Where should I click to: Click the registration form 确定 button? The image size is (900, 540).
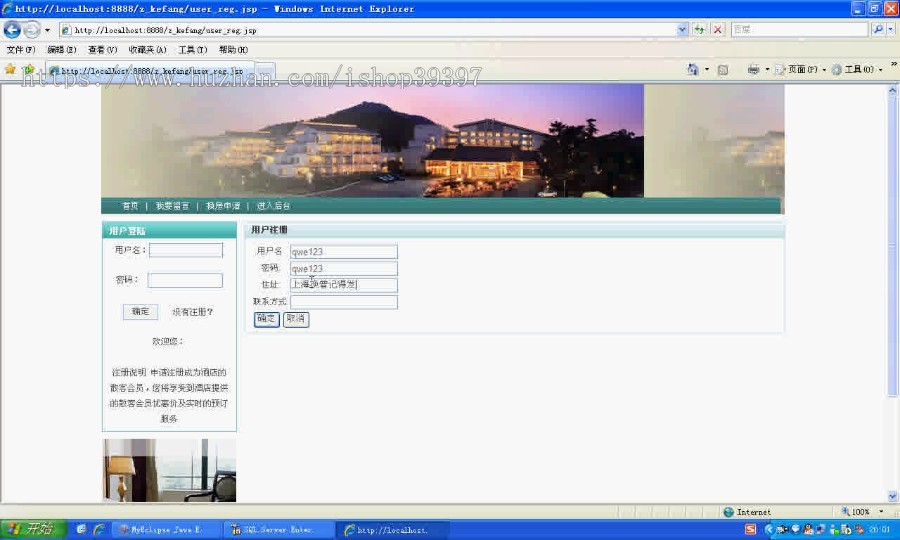coord(266,319)
